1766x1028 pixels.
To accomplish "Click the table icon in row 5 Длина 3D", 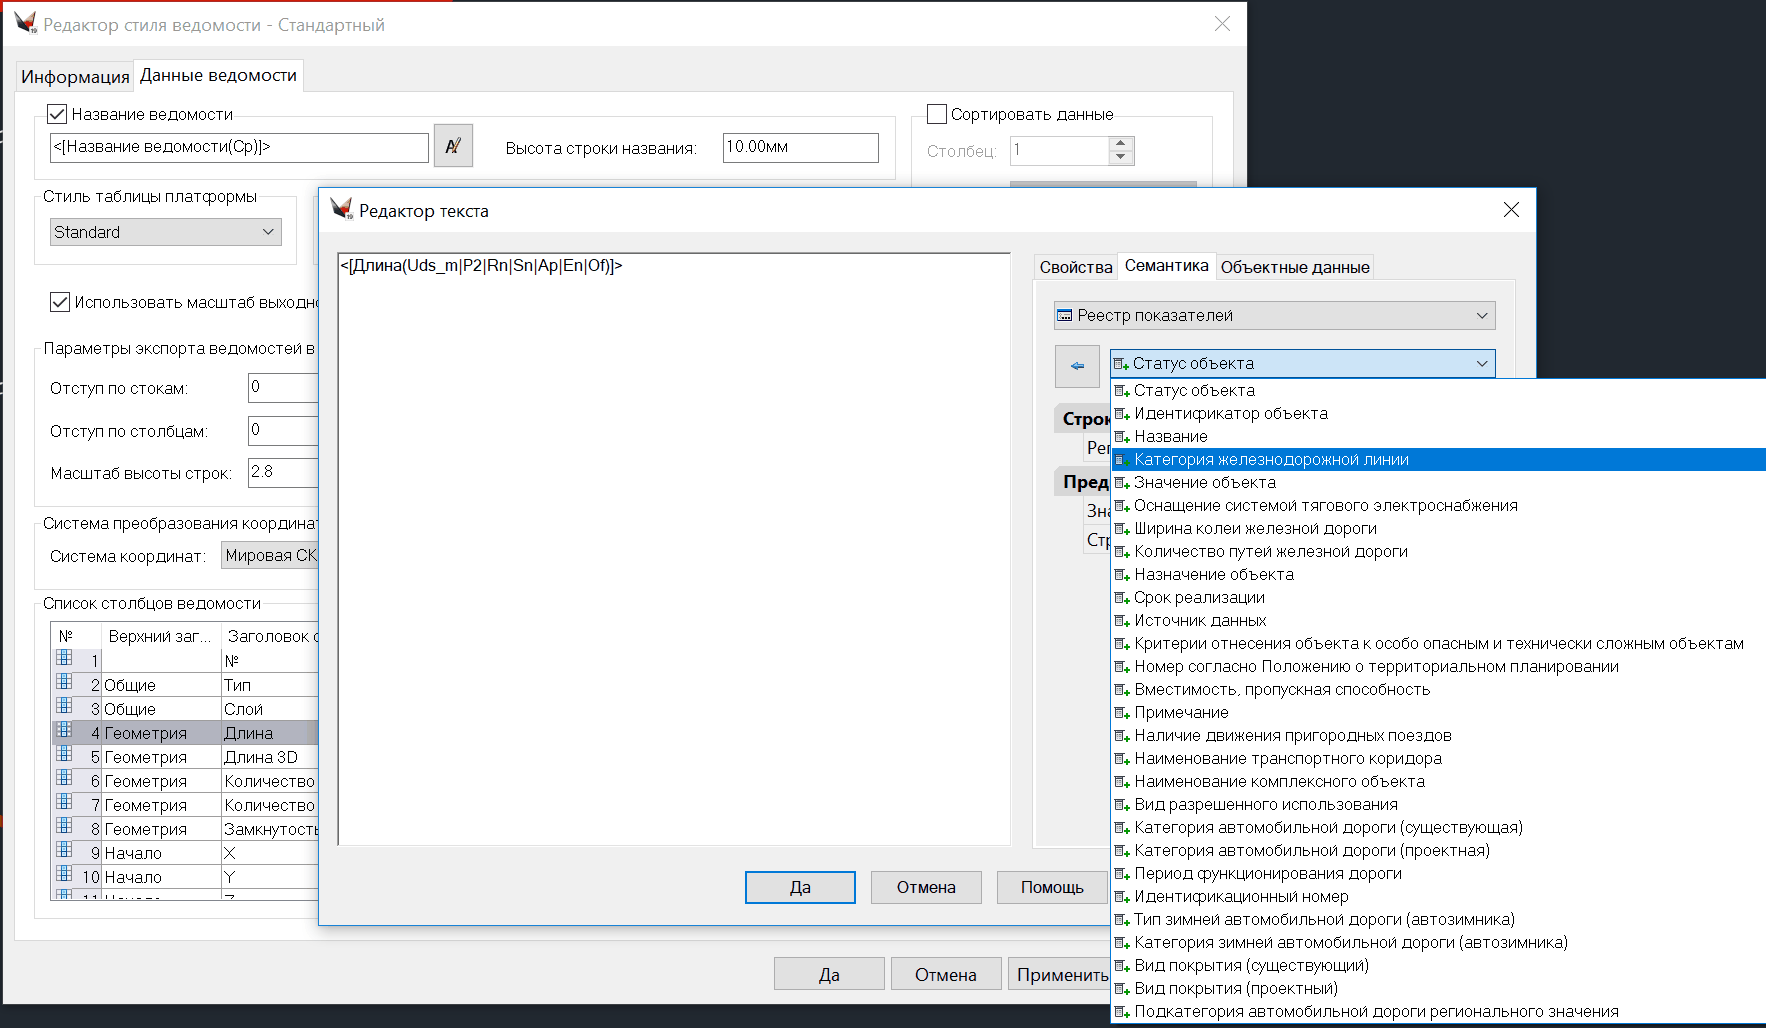I will [64, 756].
